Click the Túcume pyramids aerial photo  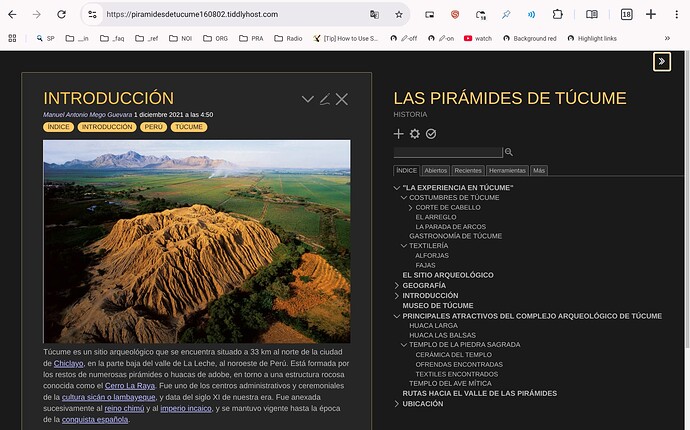(197, 241)
